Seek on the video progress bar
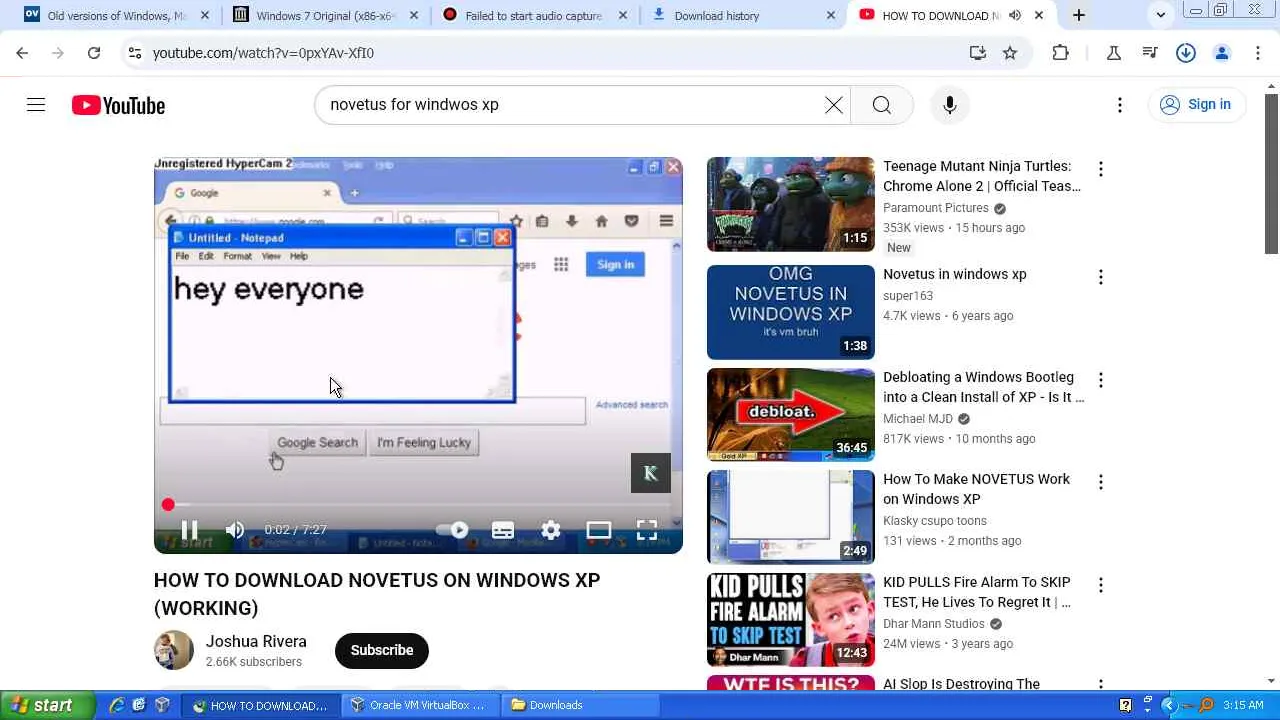Image resolution: width=1280 pixels, height=720 pixels. 418,505
